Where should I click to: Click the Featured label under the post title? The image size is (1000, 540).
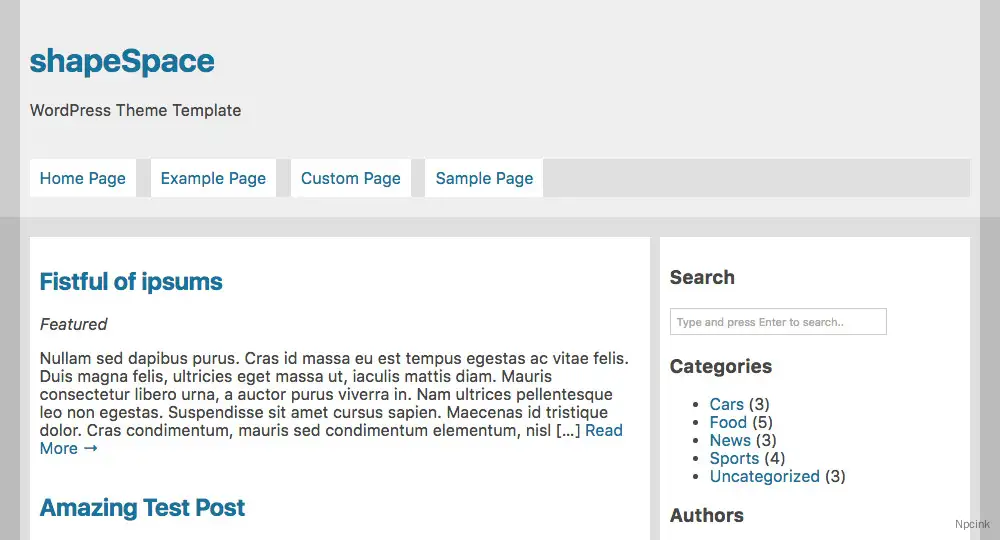coord(73,324)
